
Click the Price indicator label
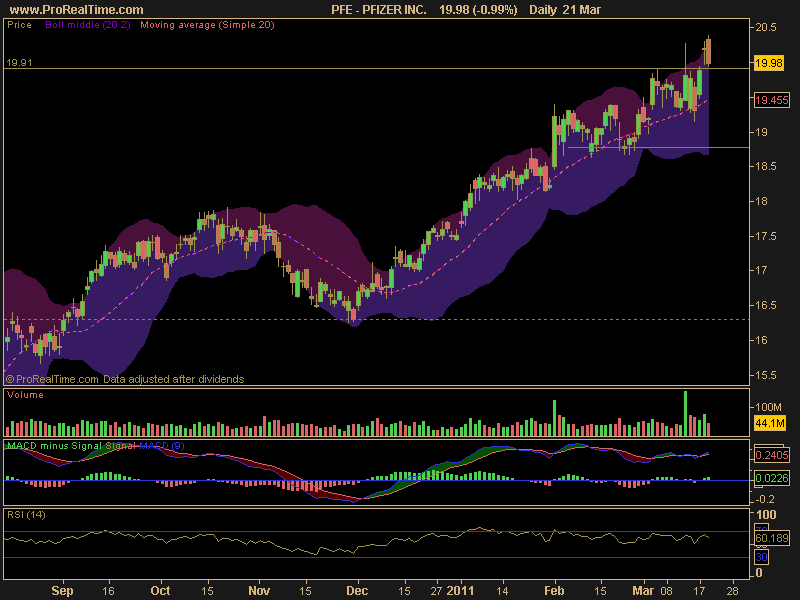19,24
